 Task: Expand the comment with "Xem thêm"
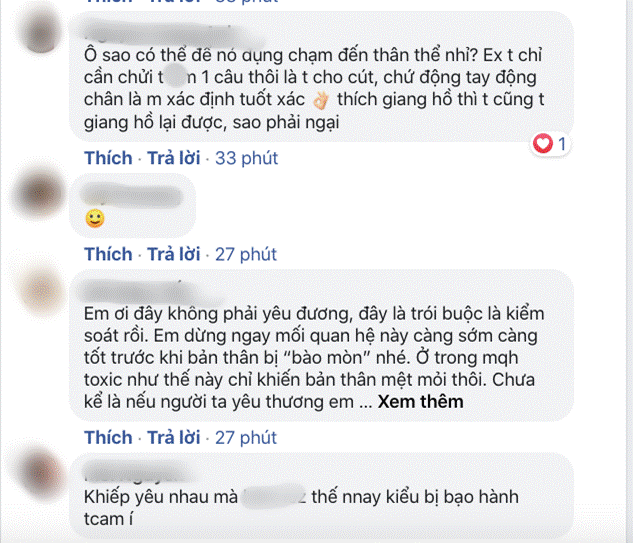[422, 402]
